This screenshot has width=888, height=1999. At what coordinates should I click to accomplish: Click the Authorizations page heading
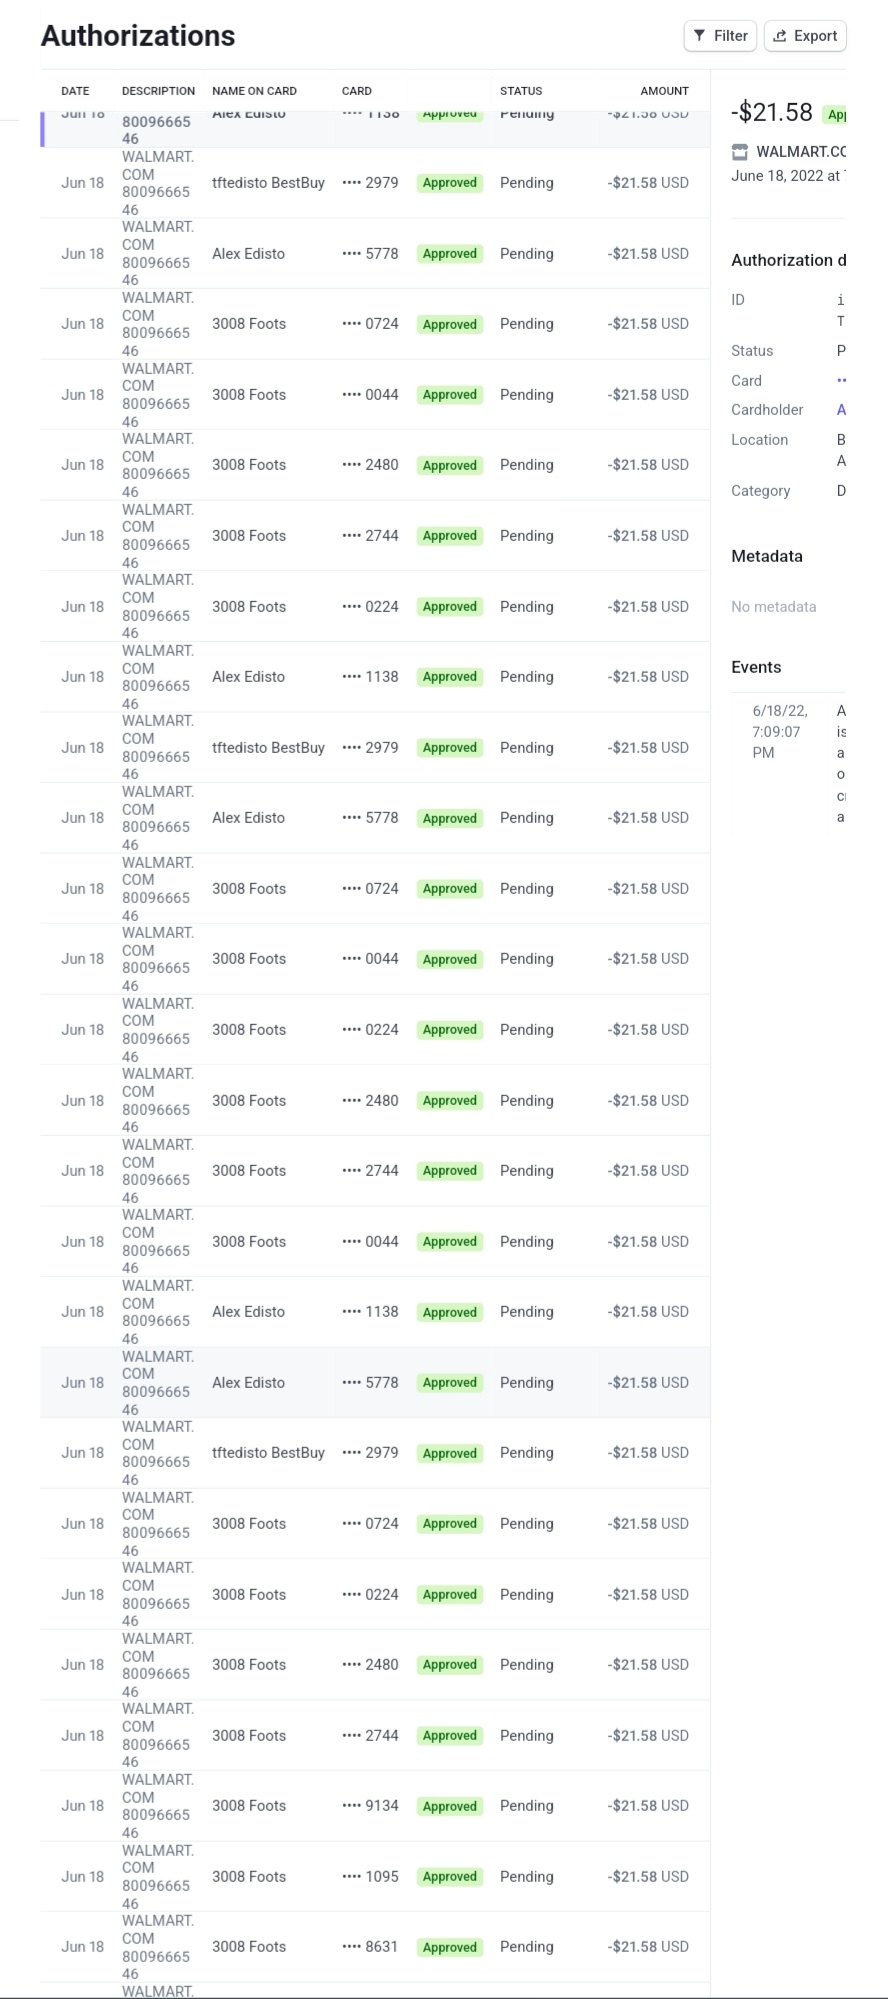coord(138,36)
